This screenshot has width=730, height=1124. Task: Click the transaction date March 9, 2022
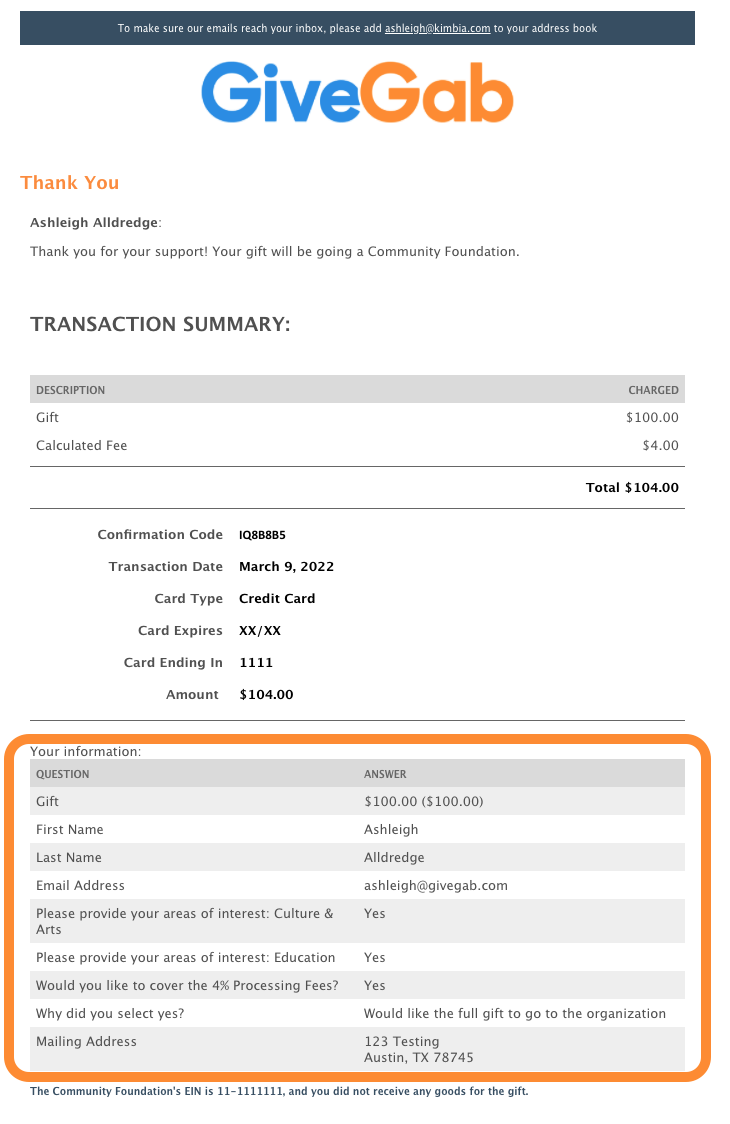(x=287, y=566)
